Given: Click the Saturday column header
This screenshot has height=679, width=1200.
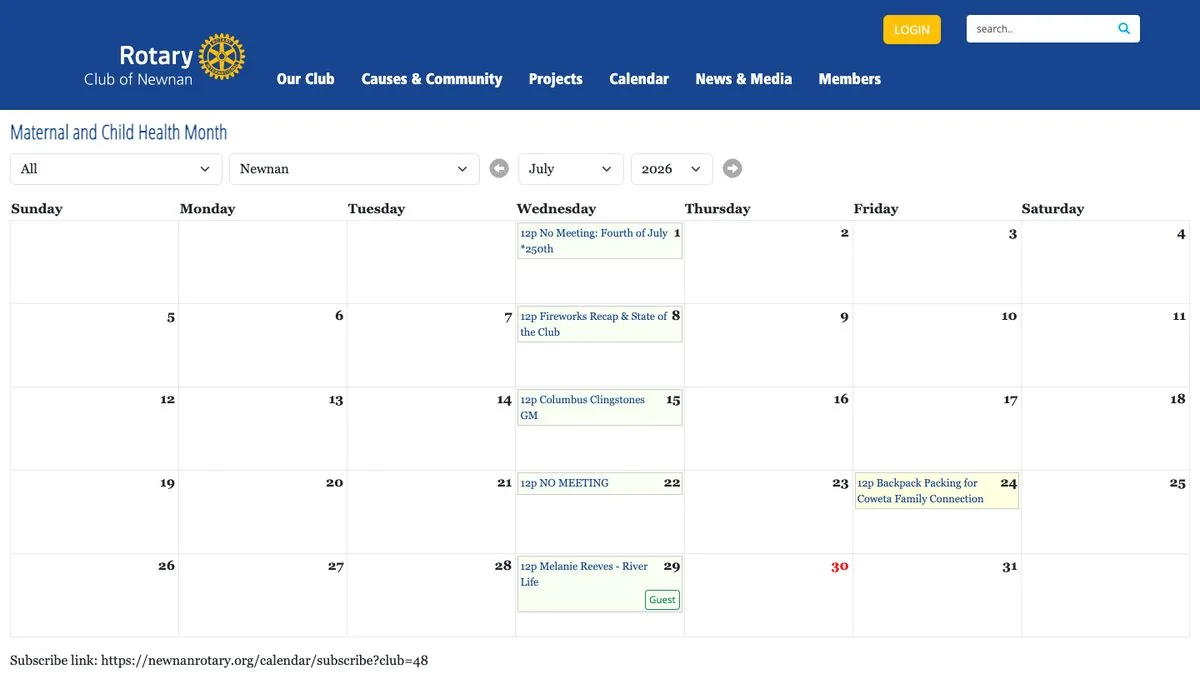Looking at the screenshot, I should coord(1052,209).
